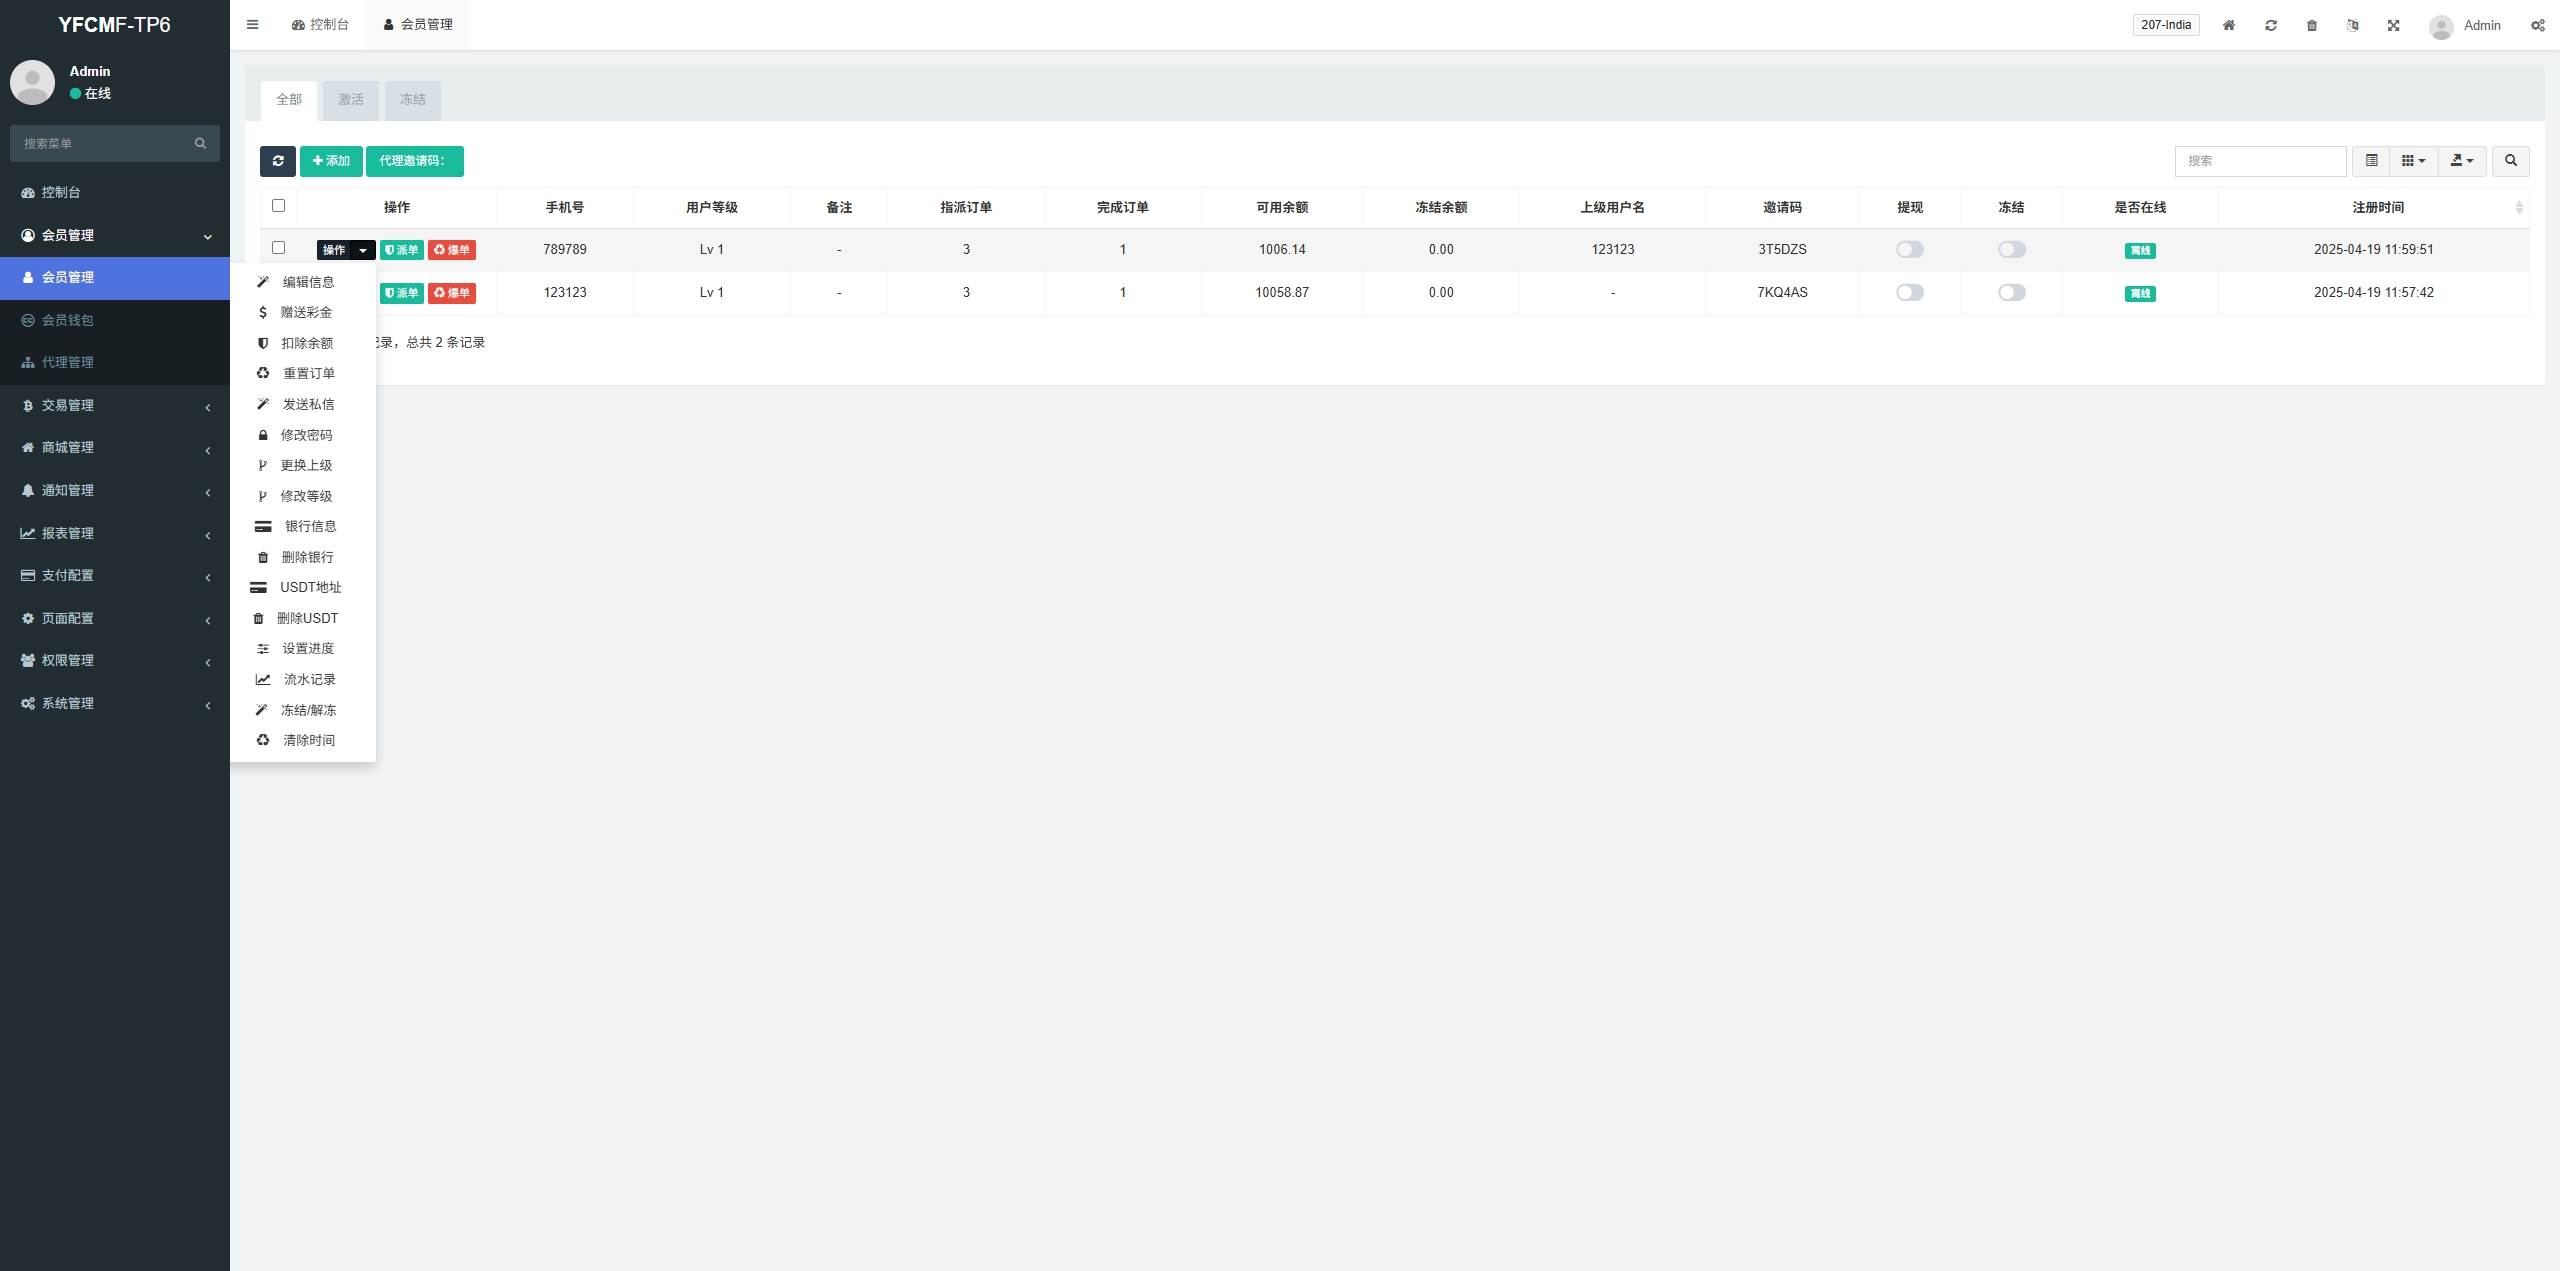Select 赠送彩金 from the operation menu
The height and width of the screenshot is (1271, 2560).
coord(306,313)
